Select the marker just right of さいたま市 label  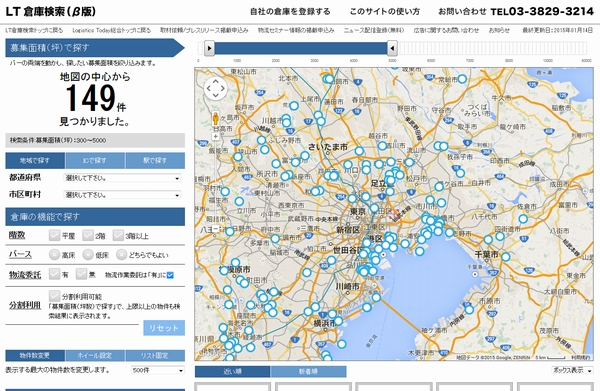coord(359,151)
